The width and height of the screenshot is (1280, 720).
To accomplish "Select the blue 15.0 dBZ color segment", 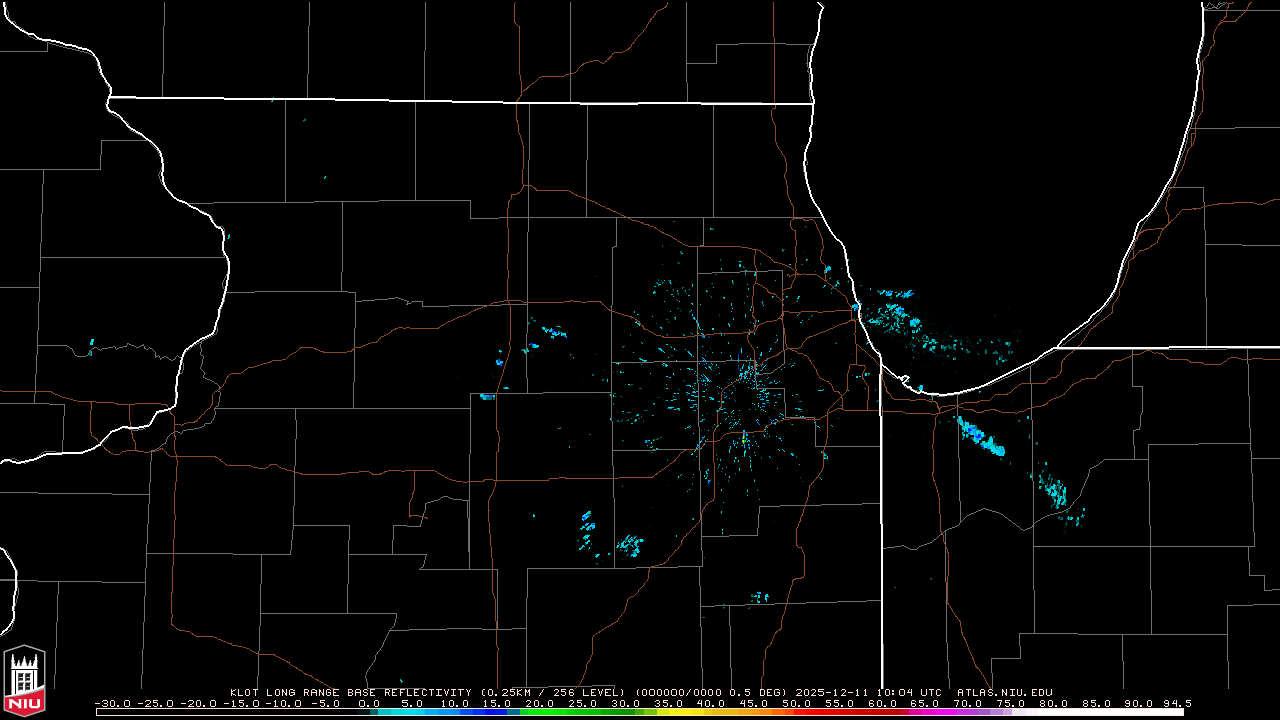I will 498,712.
